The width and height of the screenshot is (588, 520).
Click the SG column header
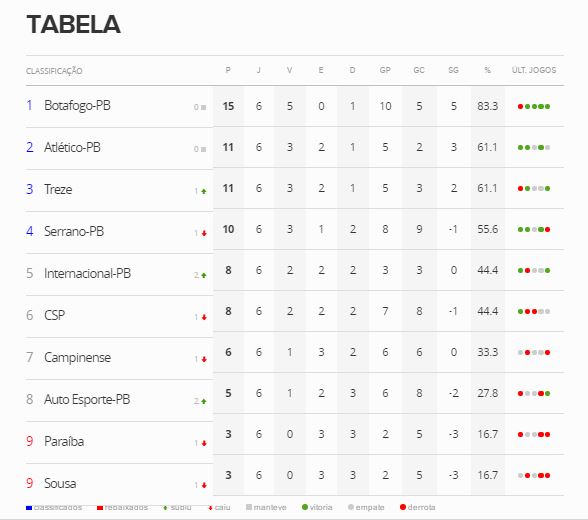click(x=453, y=70)
